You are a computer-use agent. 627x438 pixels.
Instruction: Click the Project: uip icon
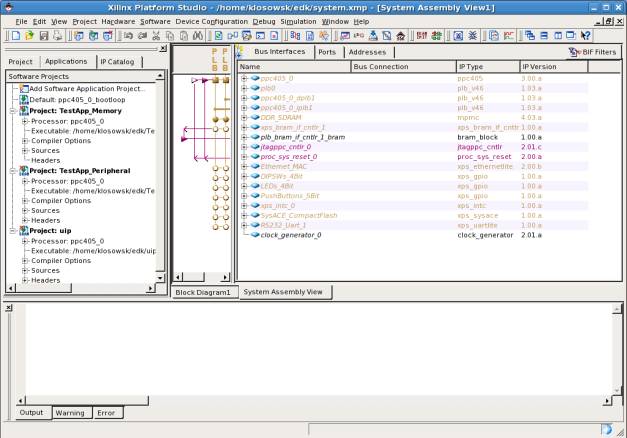click(22, 230)
